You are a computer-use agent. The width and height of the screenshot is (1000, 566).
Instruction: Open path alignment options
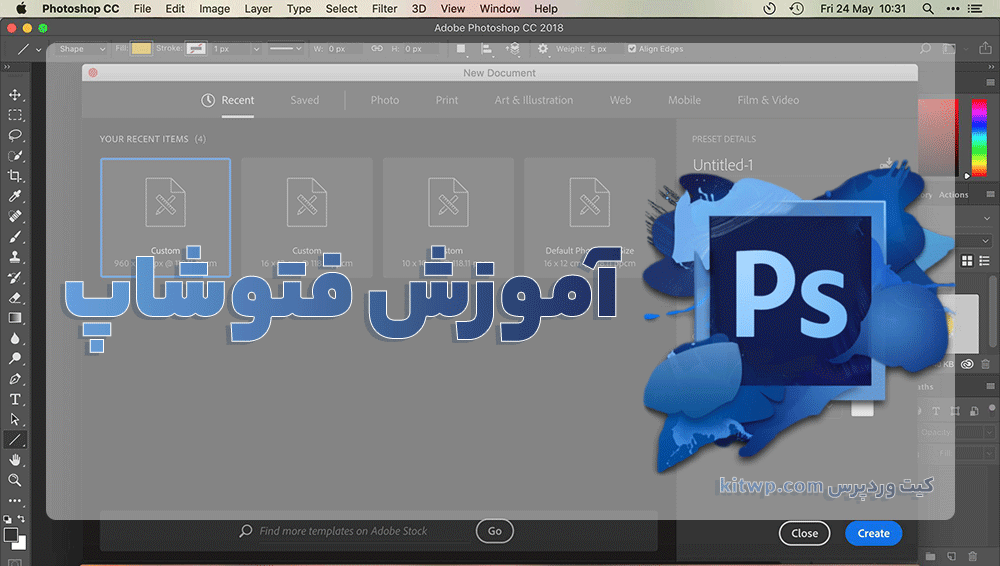[486, 48]
